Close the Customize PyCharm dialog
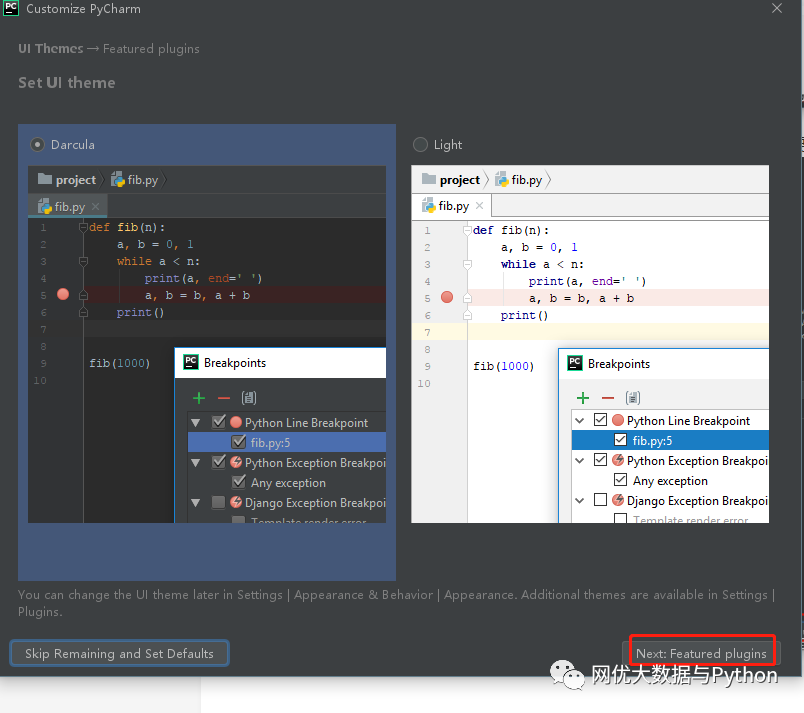 [777, 8]
